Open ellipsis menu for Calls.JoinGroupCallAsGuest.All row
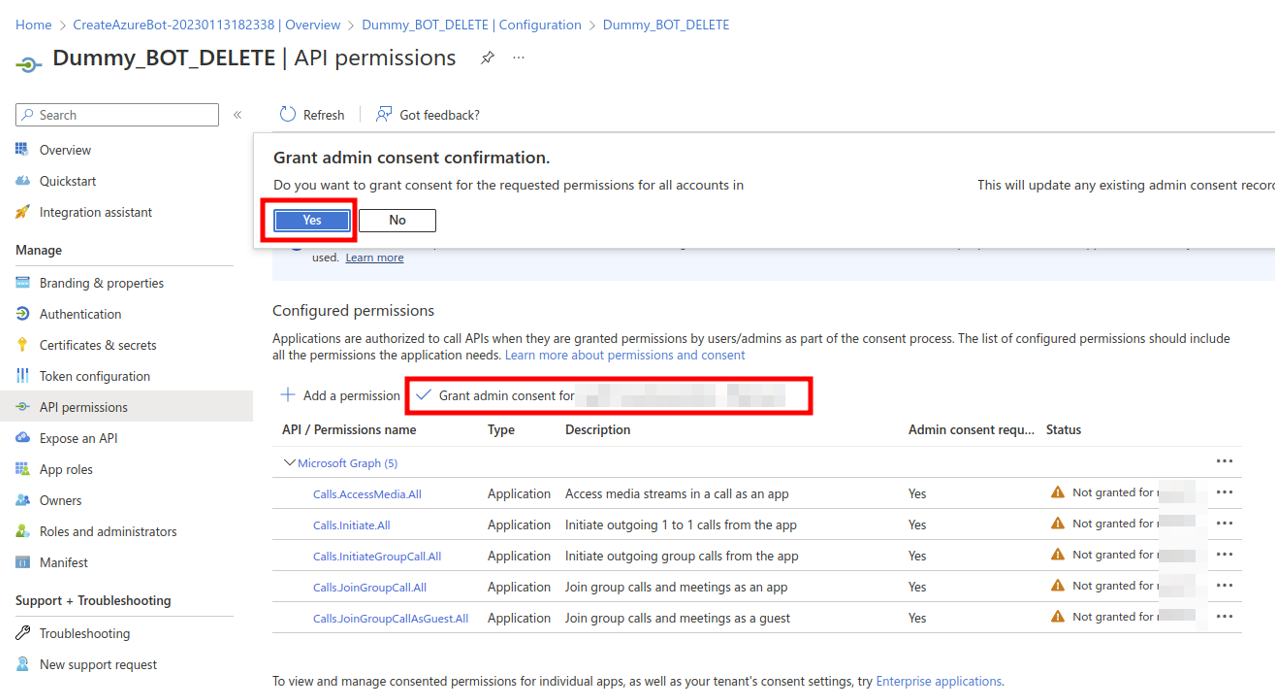This screenshot has height=700, width=1275. 1224,617
